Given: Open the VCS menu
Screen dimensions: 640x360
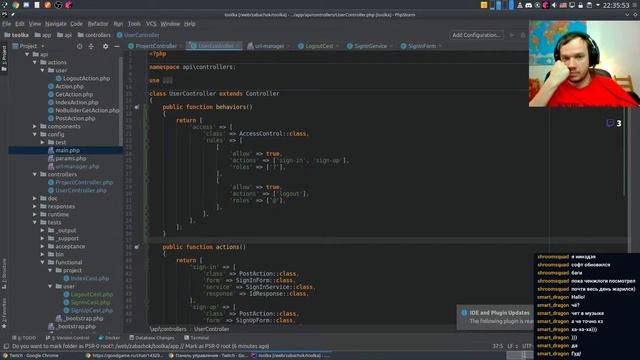Looking at the screenshot, I should (x=151, y=24).
